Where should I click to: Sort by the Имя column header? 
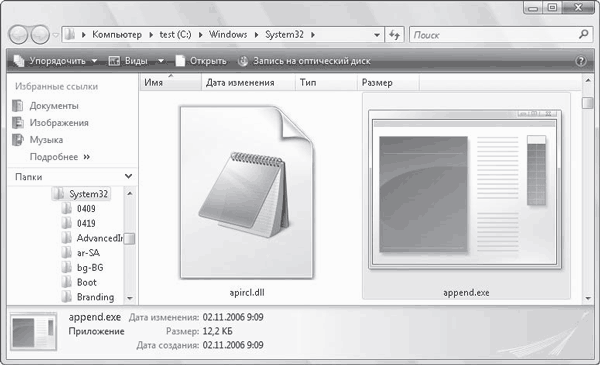[x=170, y=82]
